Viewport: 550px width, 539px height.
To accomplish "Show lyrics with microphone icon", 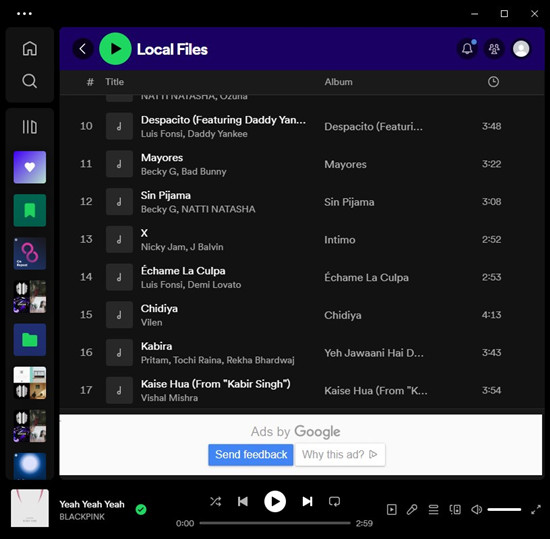I will click(x=412, y=510).
